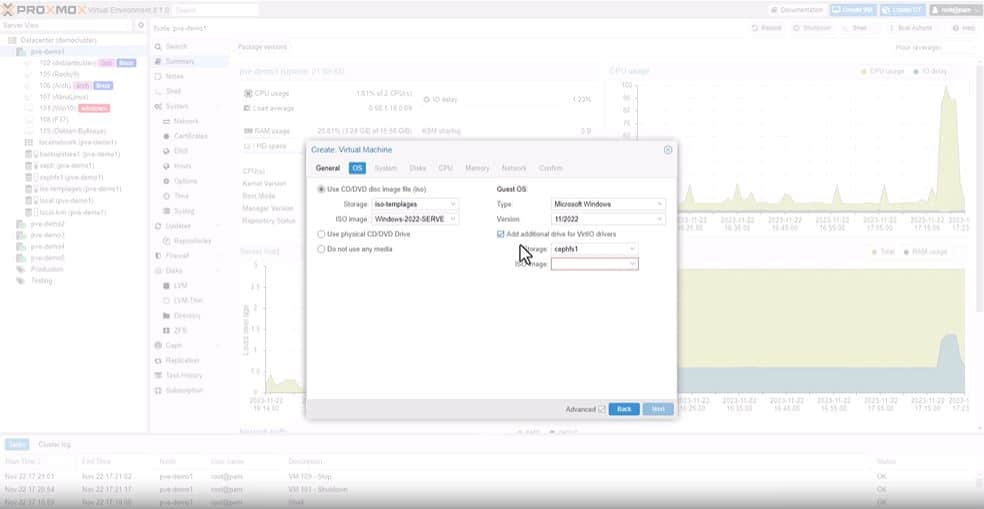Click the Testing tag icon in tree
984x509 pixels.
pyautogui.click(x=20, y=281)
